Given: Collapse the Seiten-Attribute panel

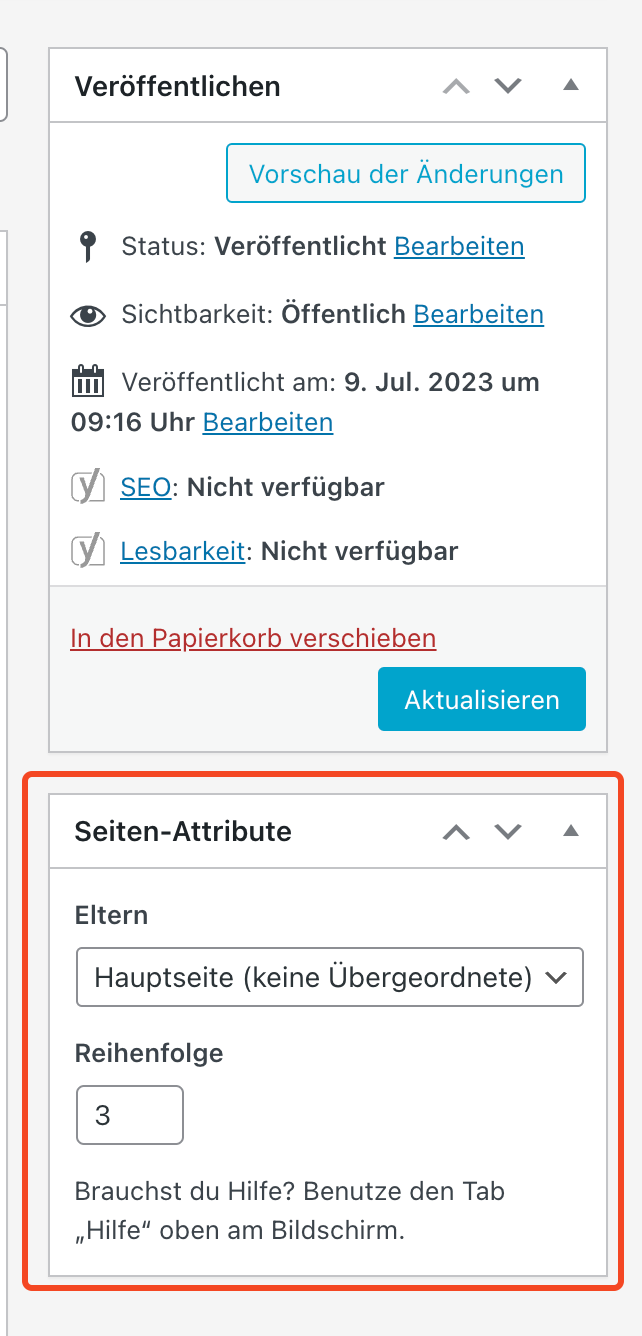Looking at the screenshot, I should pos(571,831).
